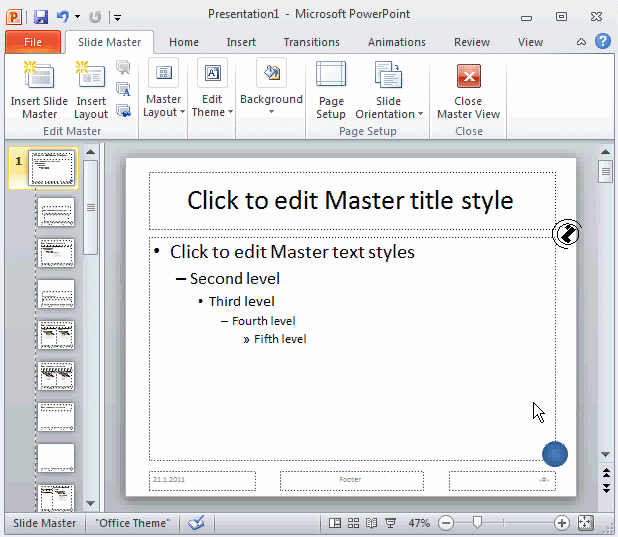618x537 pixels.
Task: Click the Undo arrow icon
Action: pyautogui.click(x=62, y=16)
